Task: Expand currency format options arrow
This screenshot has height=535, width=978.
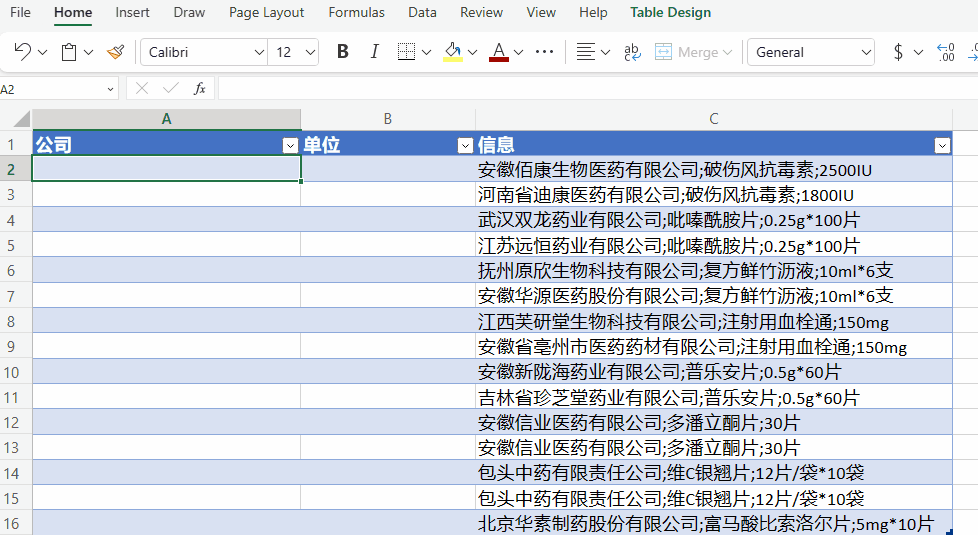Action: [918, 52]
